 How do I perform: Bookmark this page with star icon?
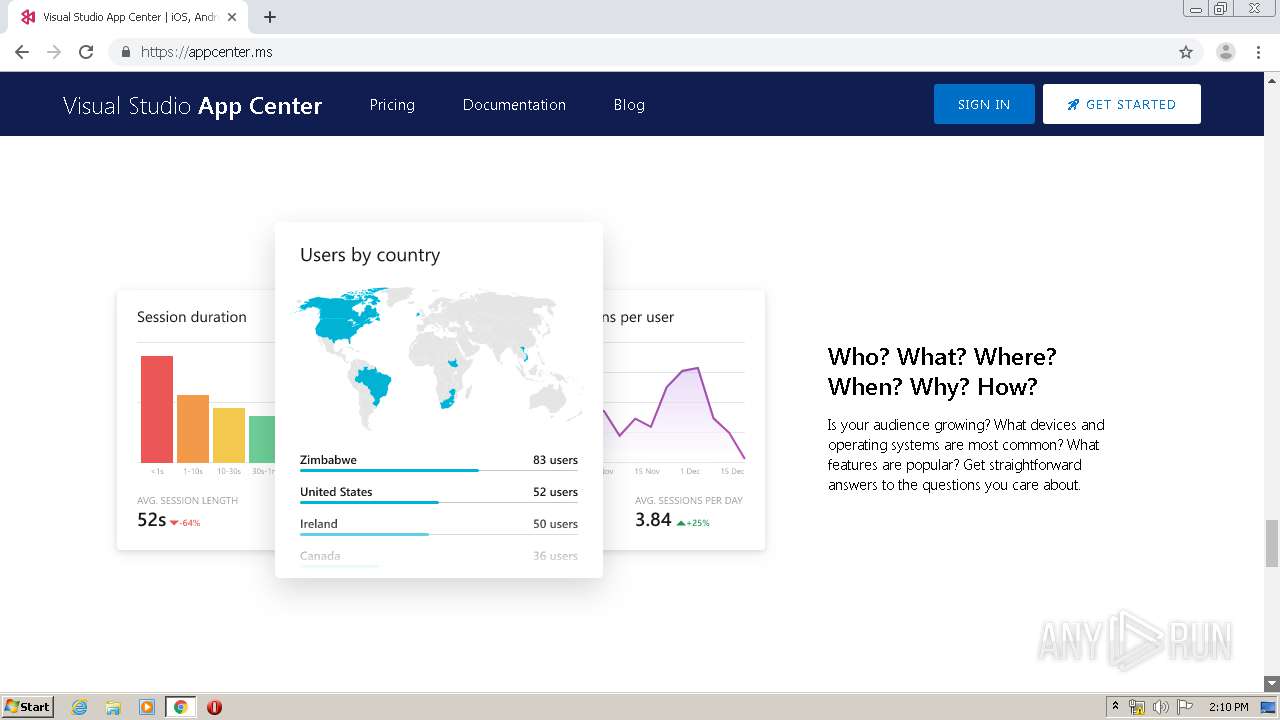point(1186,52)
